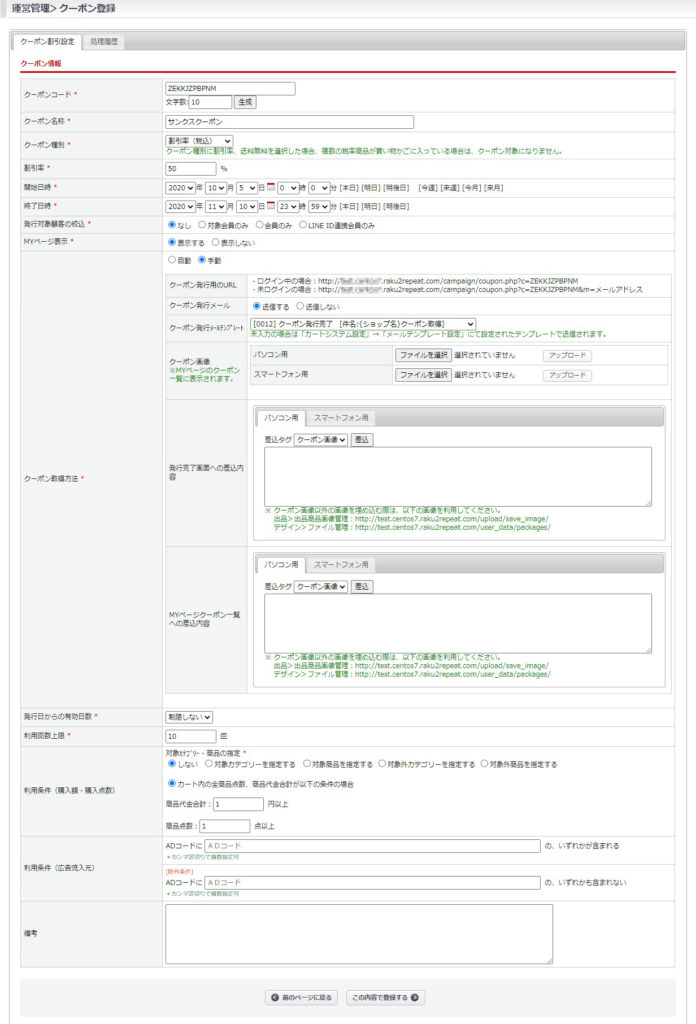Click the 備考 notes textarea
The height and width of the screenshot is (1024, 696).
[359, 935]
